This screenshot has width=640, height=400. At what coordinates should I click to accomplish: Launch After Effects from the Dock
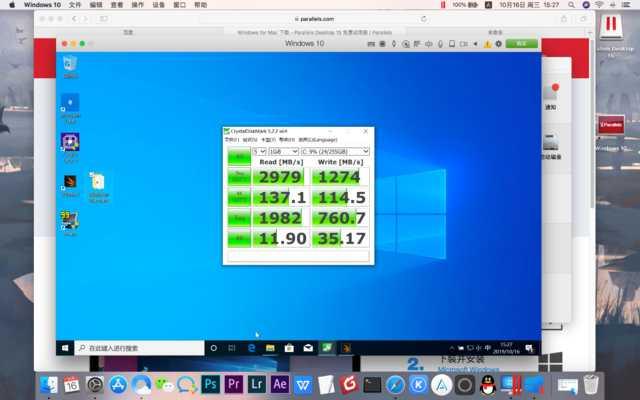pos(280,384)
